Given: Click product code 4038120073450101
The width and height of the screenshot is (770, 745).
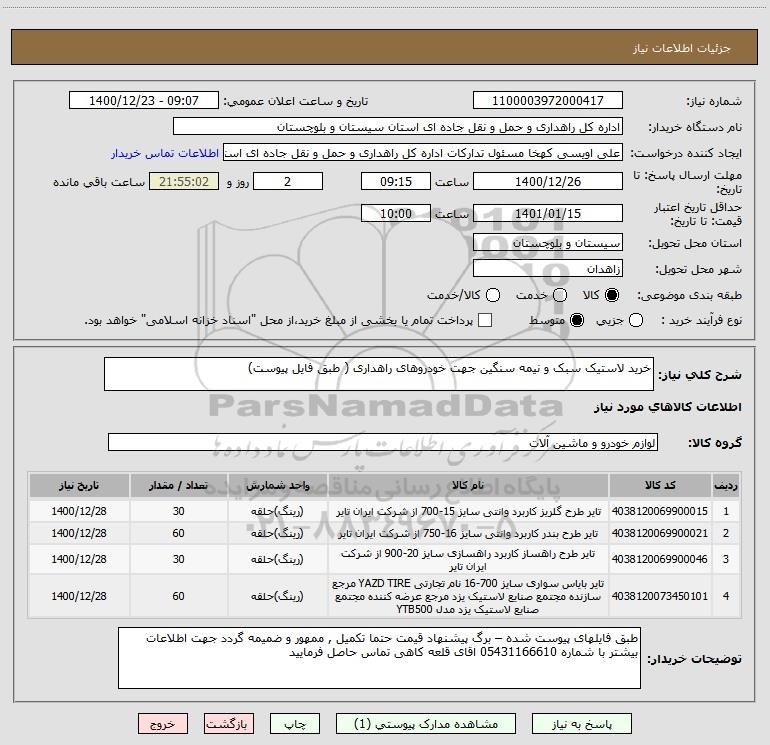Looking at the screenshot, I should 660,596.
